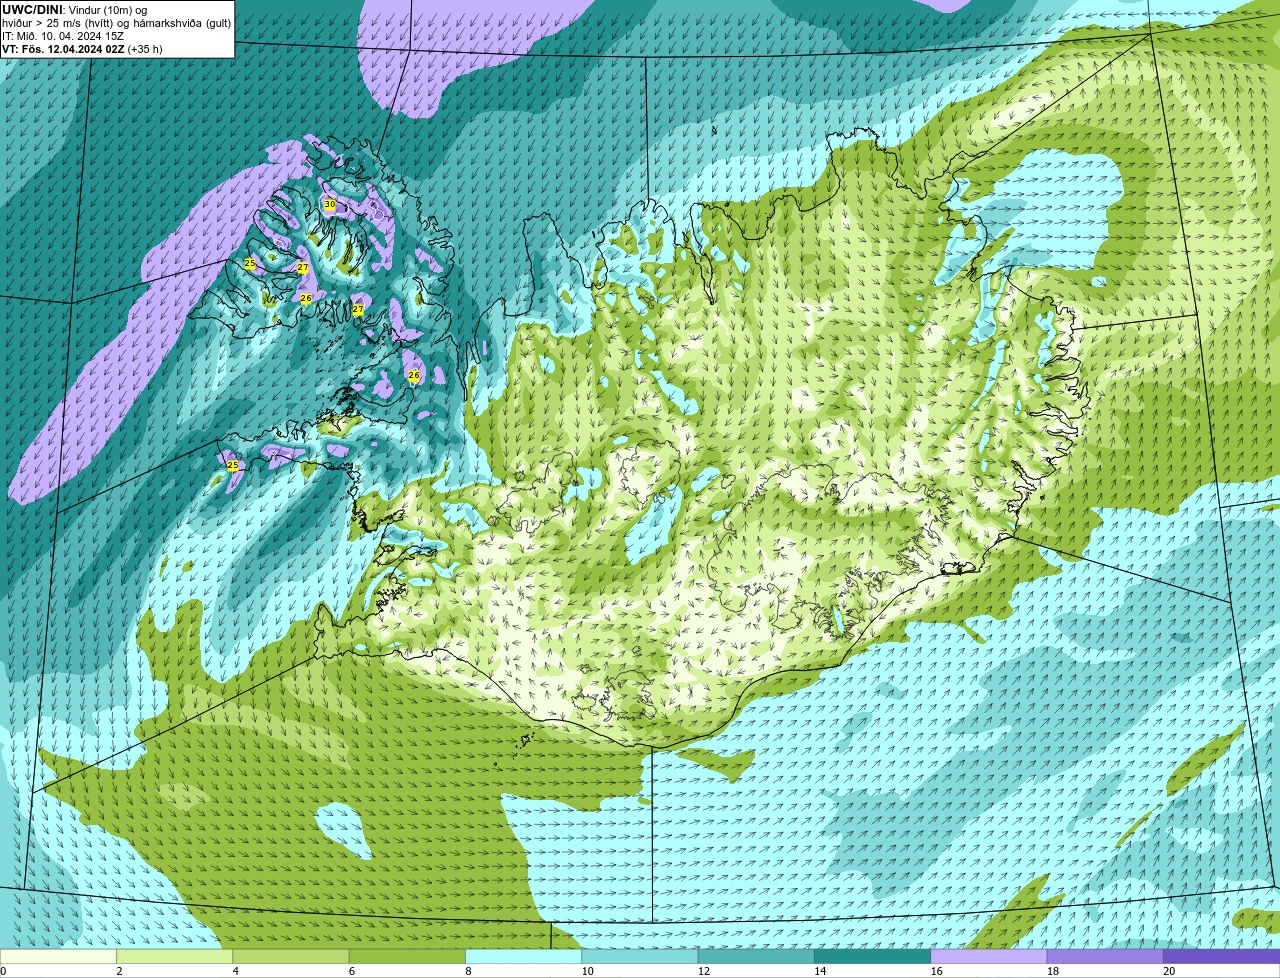
Task: Click the '0' tick label on the color scale
Action: (x=3, y=971)
